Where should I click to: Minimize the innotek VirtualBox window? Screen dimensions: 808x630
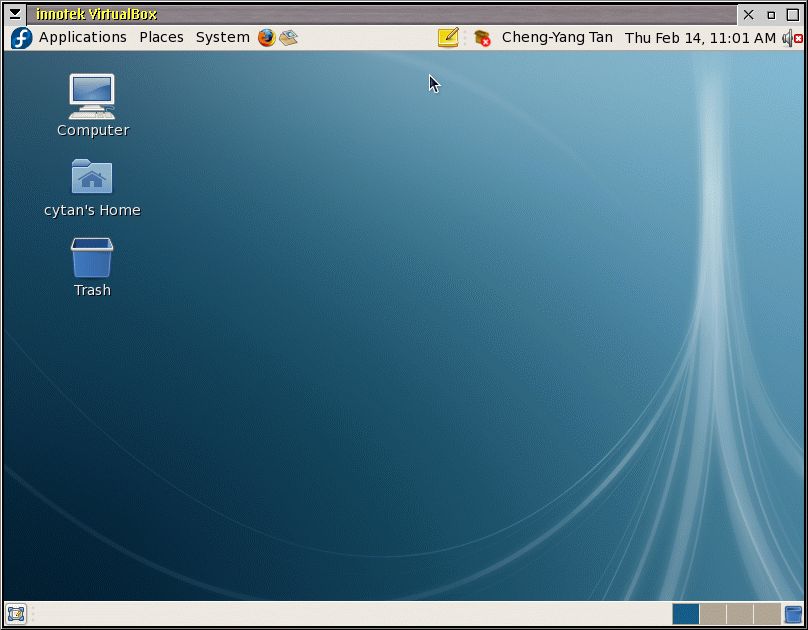click(771, 14)
